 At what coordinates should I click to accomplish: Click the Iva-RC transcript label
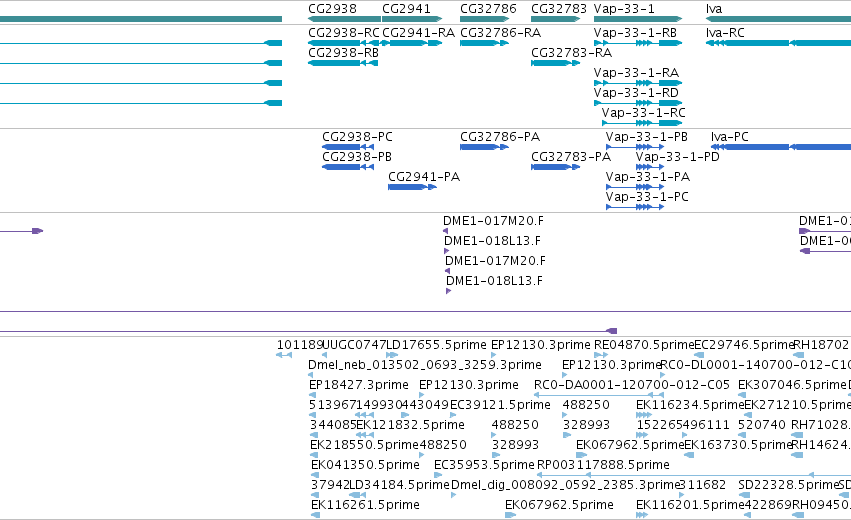tap(725, 33)
